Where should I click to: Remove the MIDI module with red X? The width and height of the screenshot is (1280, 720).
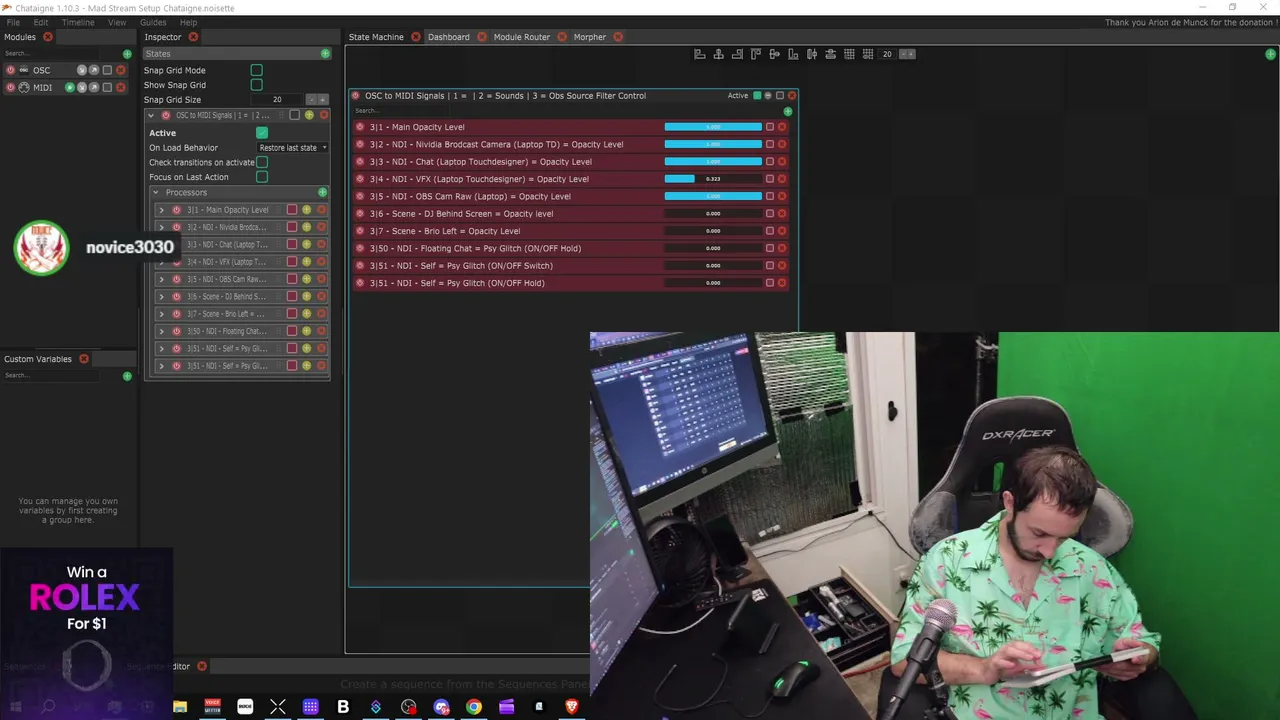121,87
